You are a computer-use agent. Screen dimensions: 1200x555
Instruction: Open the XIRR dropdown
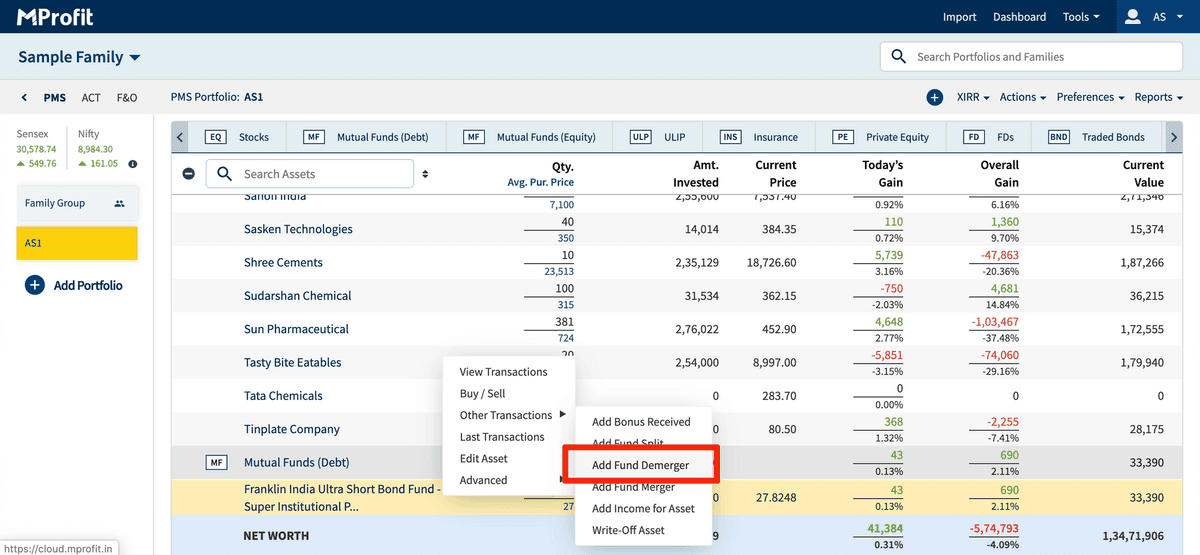[x=972, y=97]
